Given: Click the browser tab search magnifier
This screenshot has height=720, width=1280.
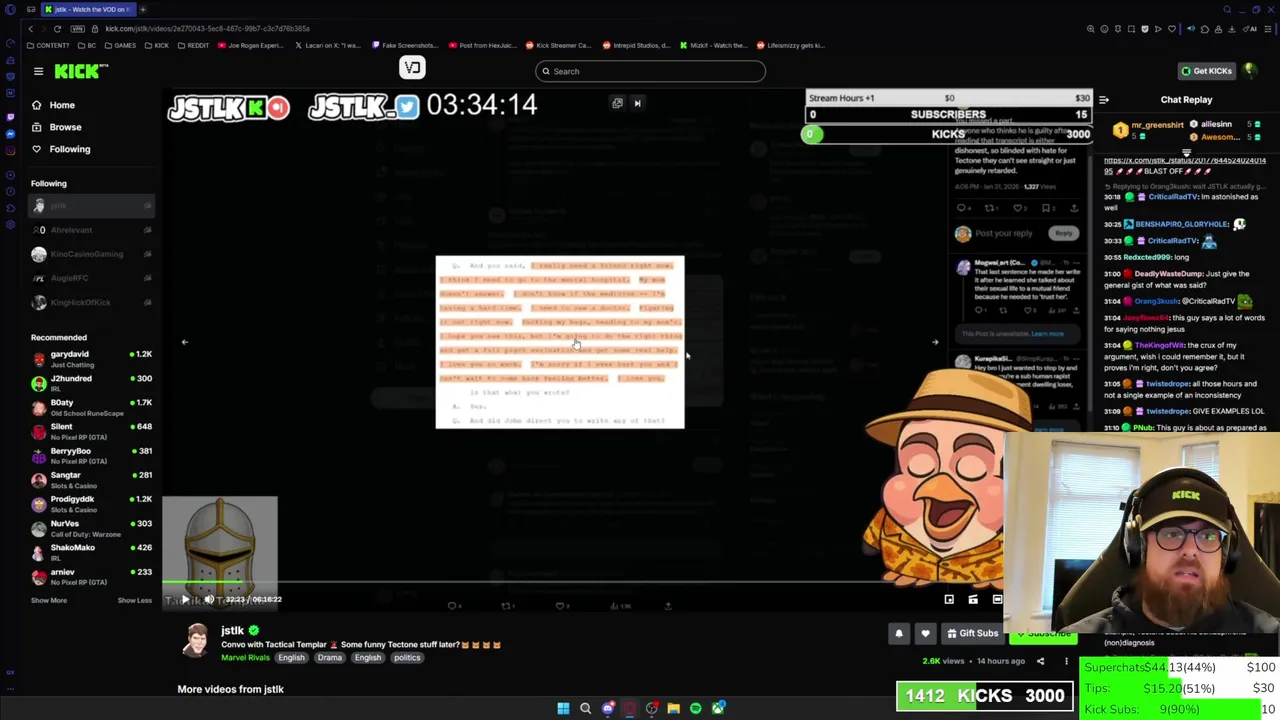Looking at the screenshot, I should point(1227,9).
